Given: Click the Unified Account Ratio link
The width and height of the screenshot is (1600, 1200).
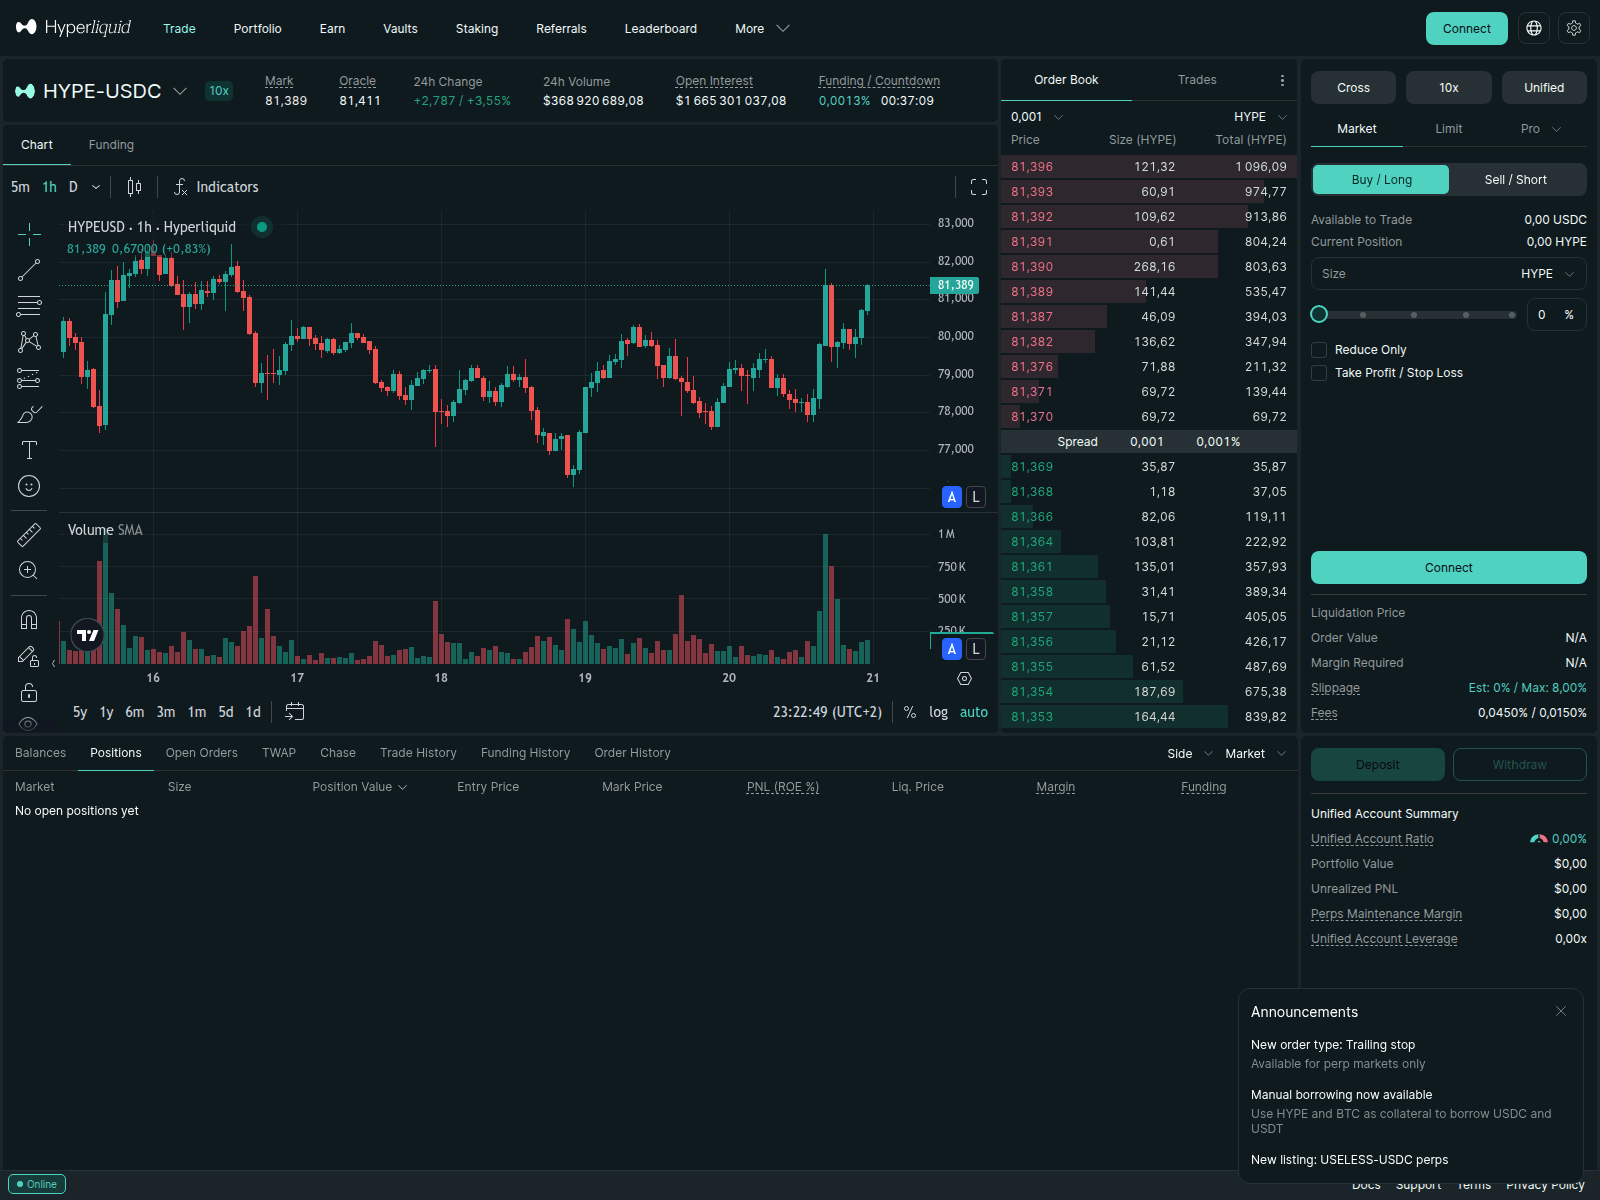Looking at the screenshot, I should [1372, 839].
